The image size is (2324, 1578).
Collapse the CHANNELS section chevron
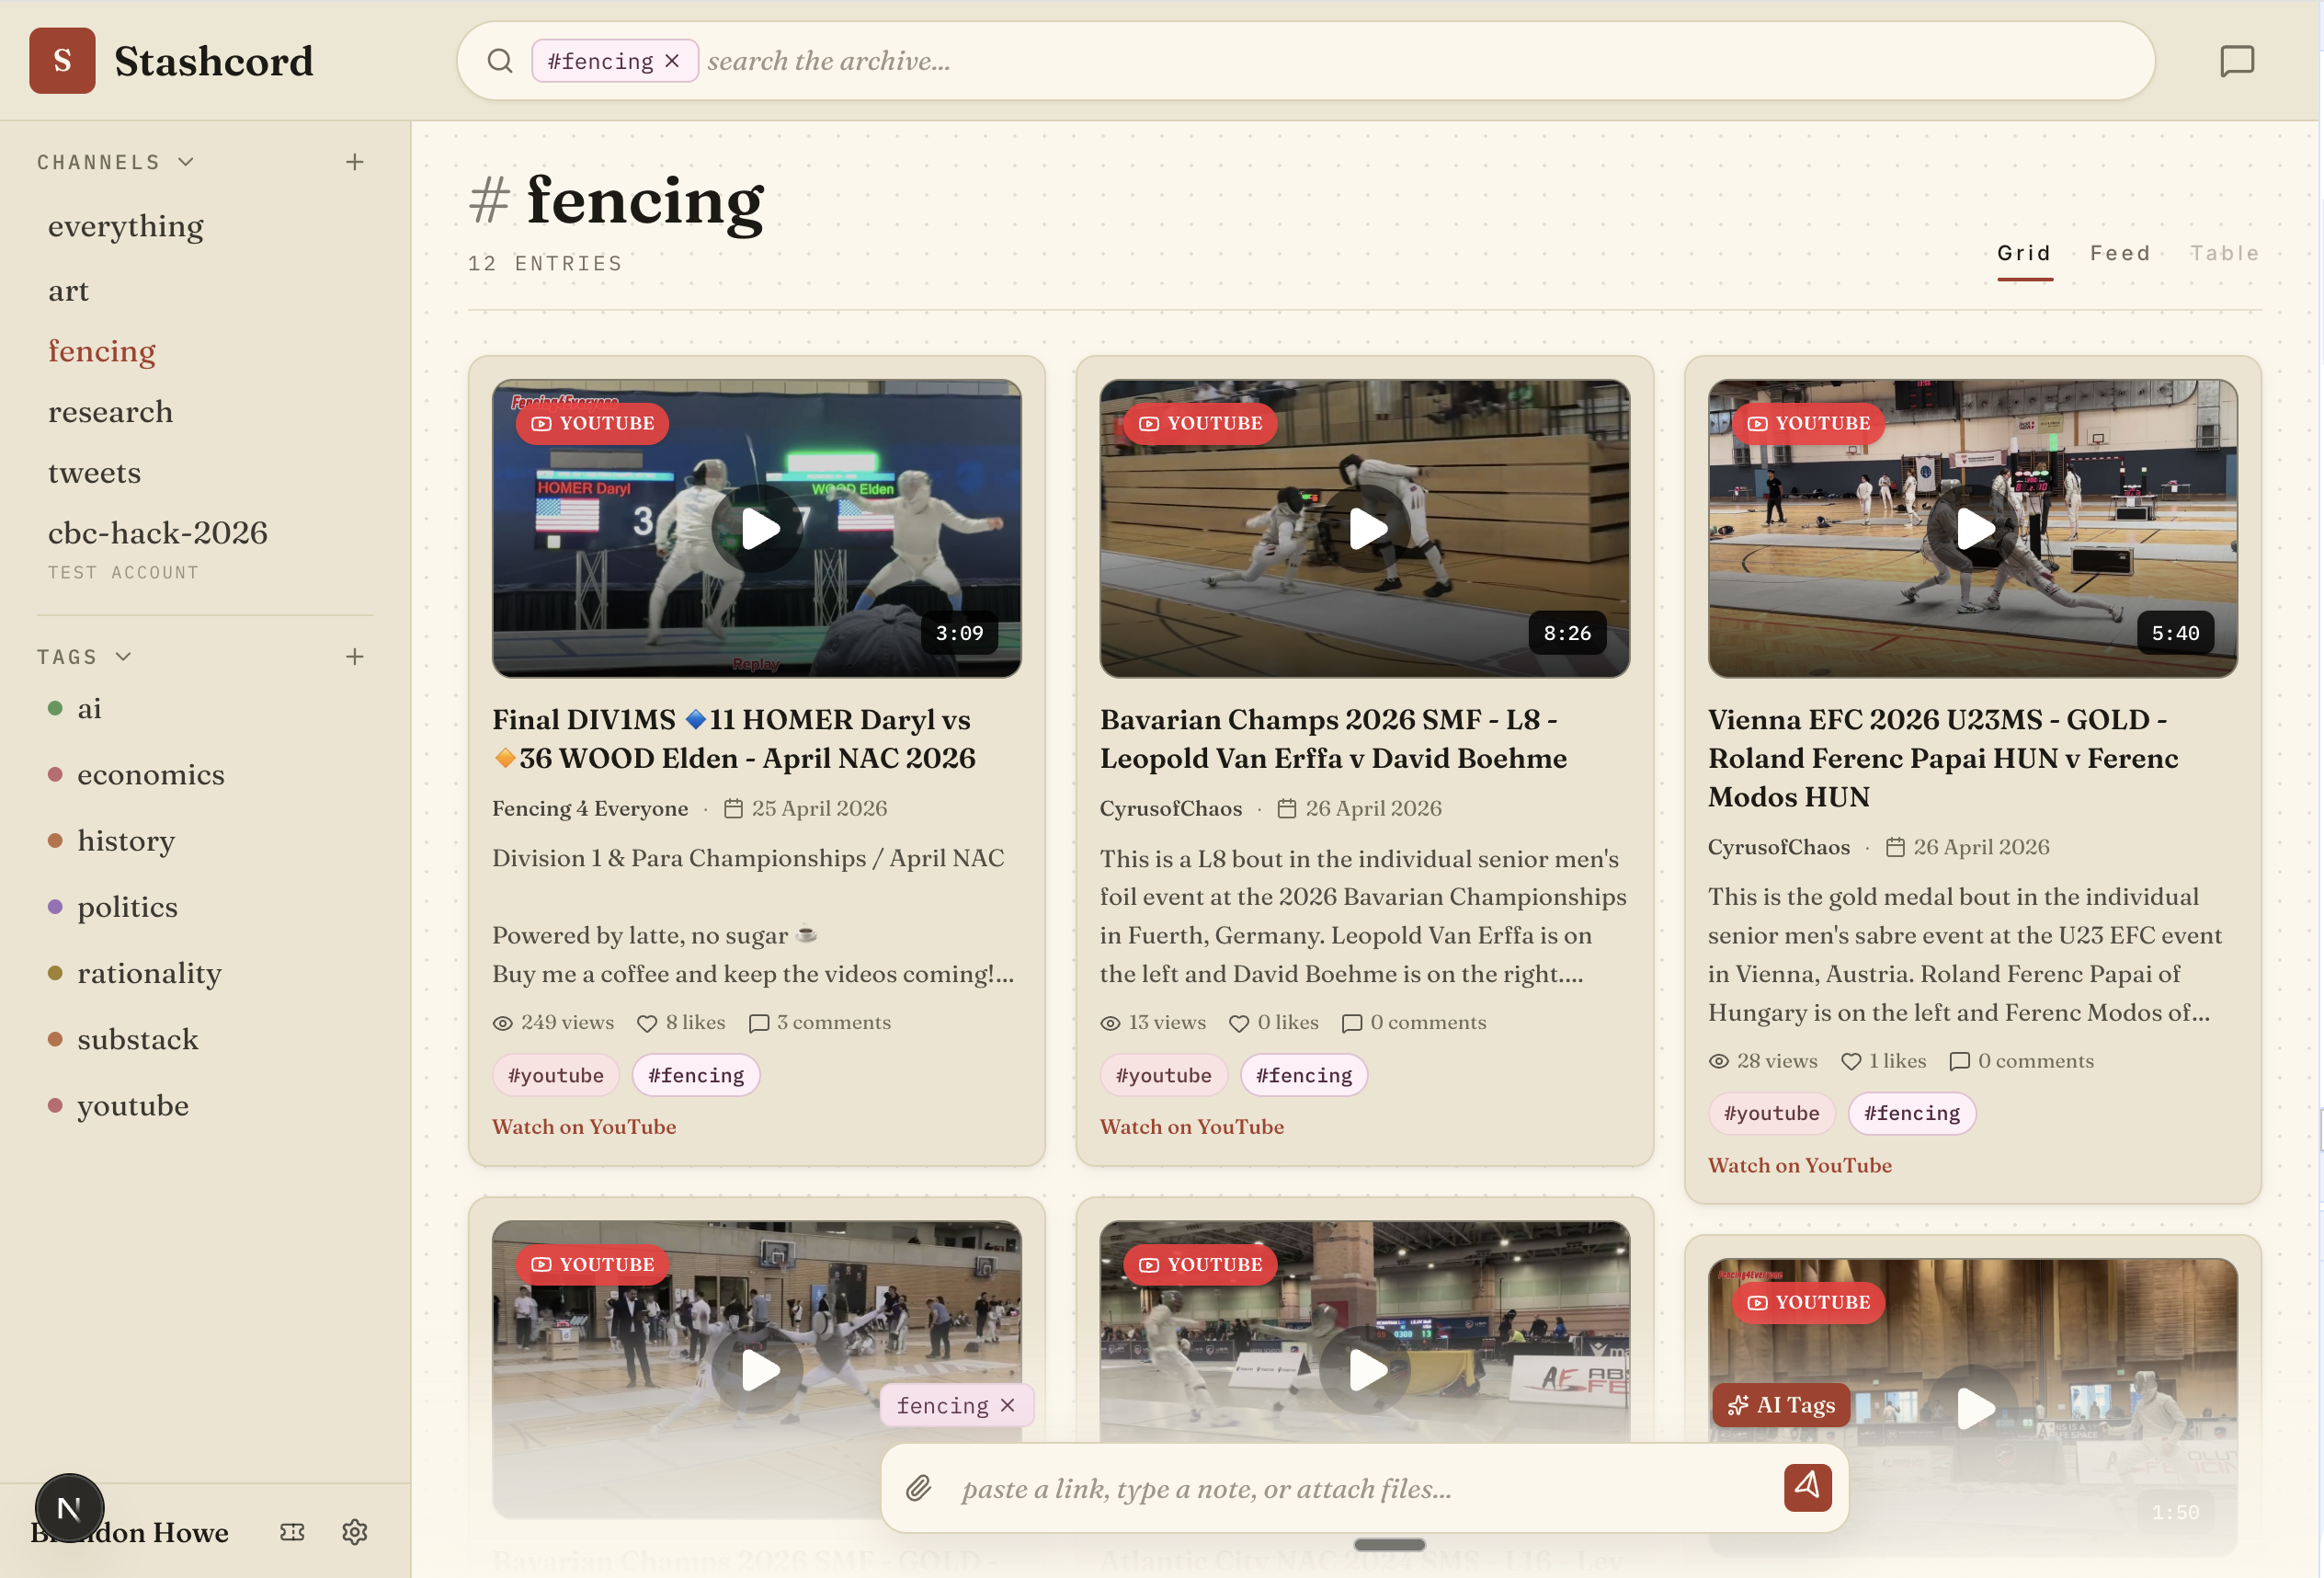click(x=186, y=162)
